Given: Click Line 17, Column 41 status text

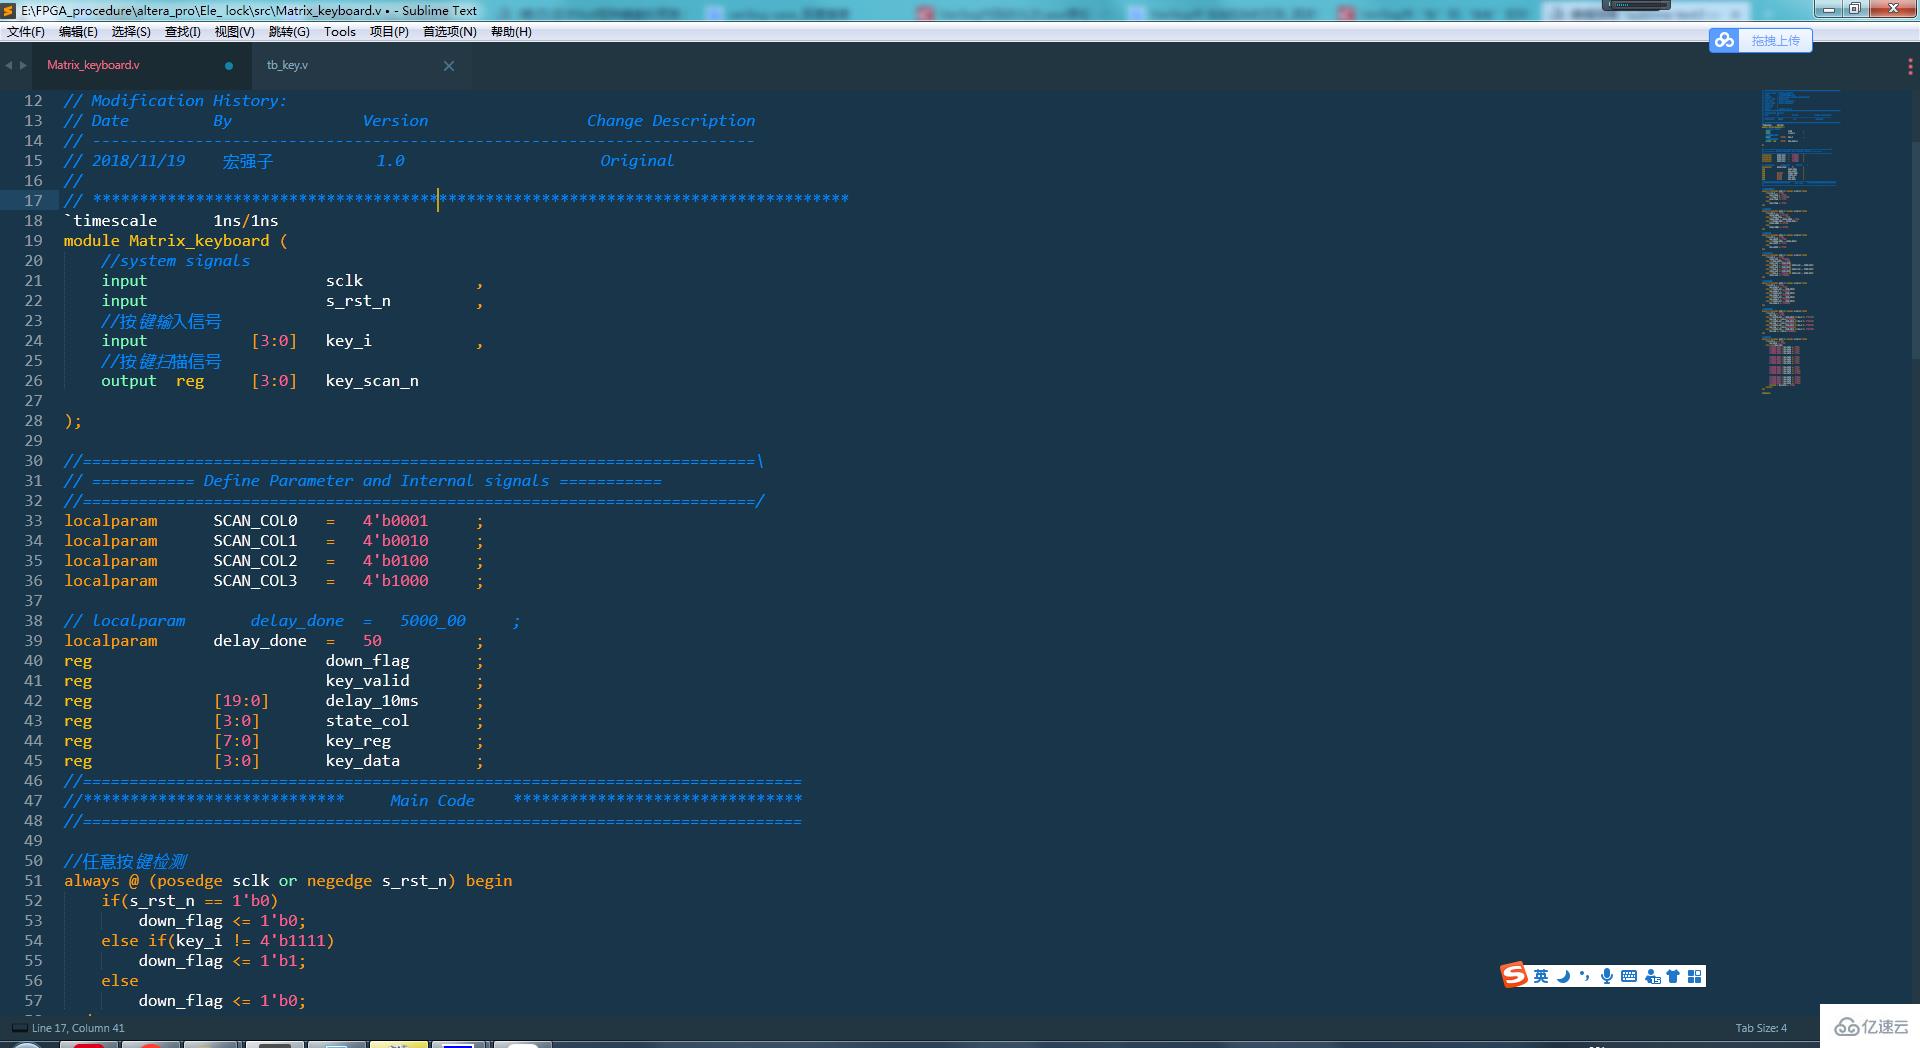Looking at the screenshot, I should pos(78,1028).
